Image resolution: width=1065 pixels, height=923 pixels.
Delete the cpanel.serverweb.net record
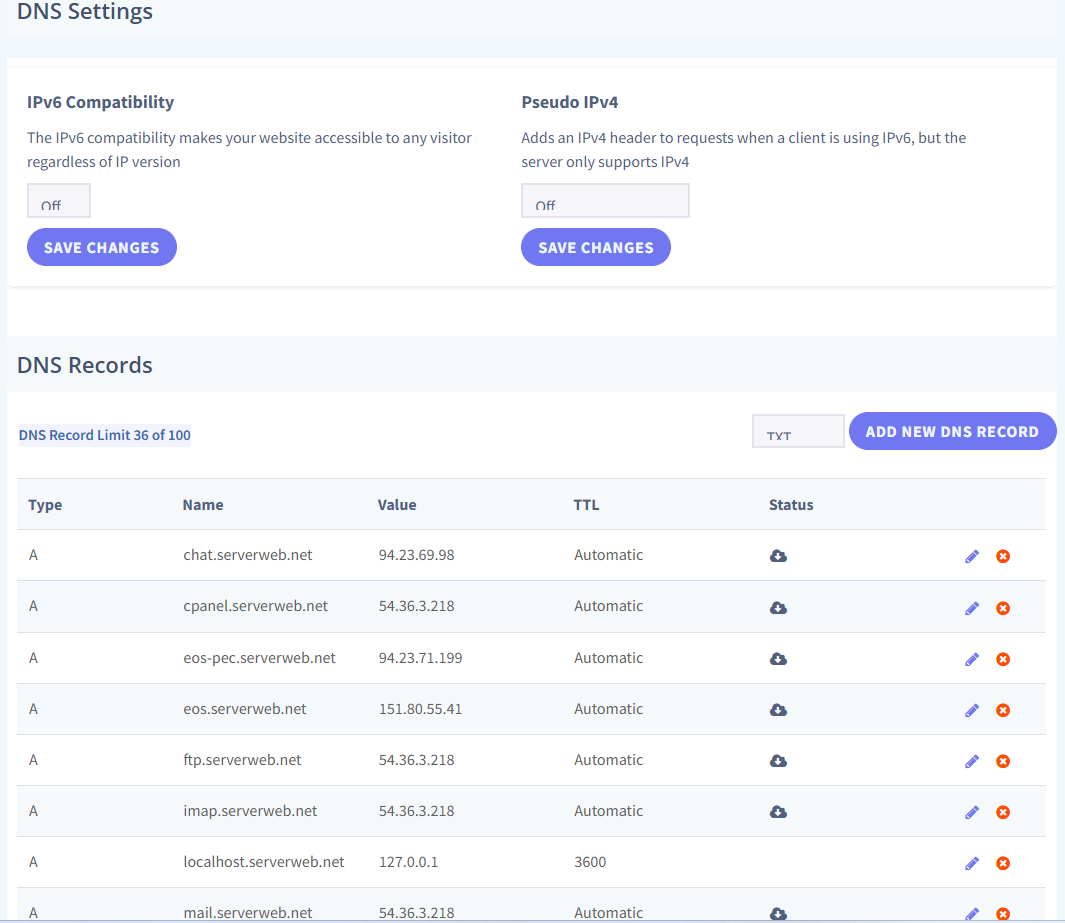tap(1002, 608)
